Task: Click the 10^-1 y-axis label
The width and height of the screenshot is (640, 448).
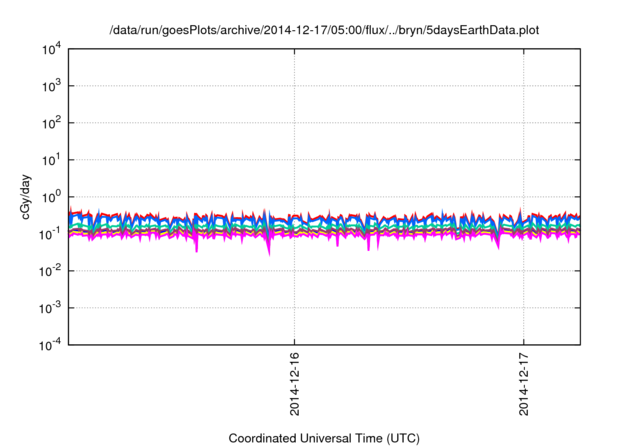Action: click(50, 234)
